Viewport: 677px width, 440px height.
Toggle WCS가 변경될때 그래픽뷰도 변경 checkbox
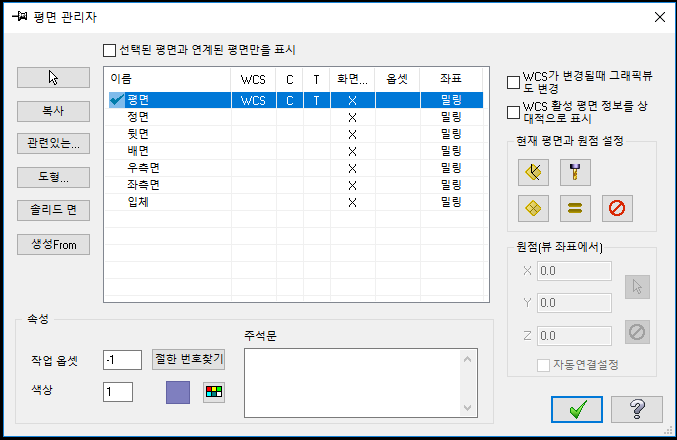click(x=513, y=82)
